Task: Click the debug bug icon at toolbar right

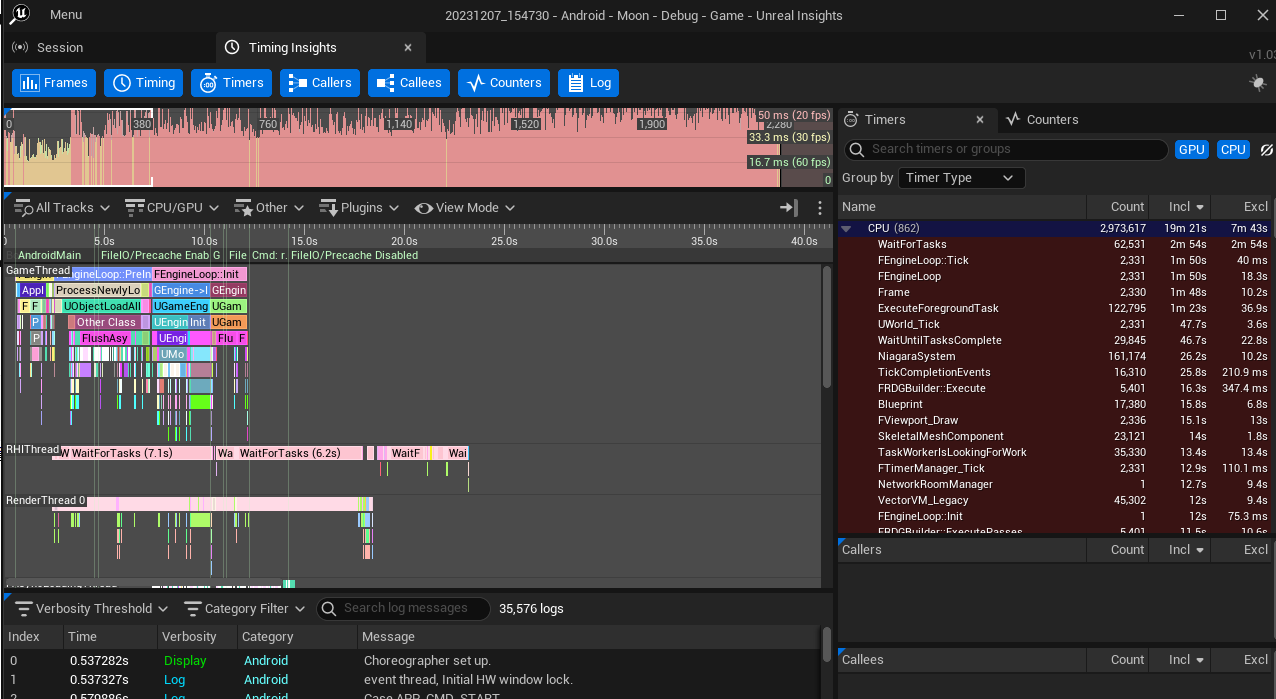Action: click(x=1258, y=83)
